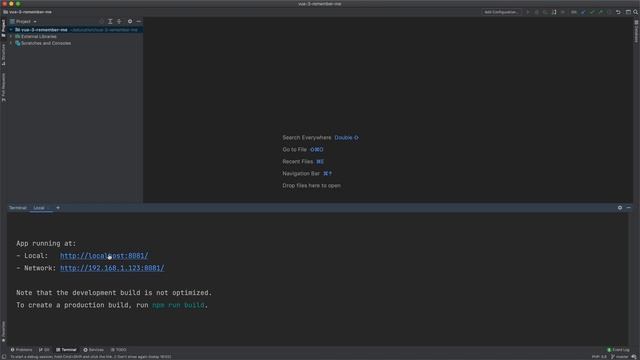This screenshot has width=640, height=360.
Task: Open the Event Log
Action: 618,350
